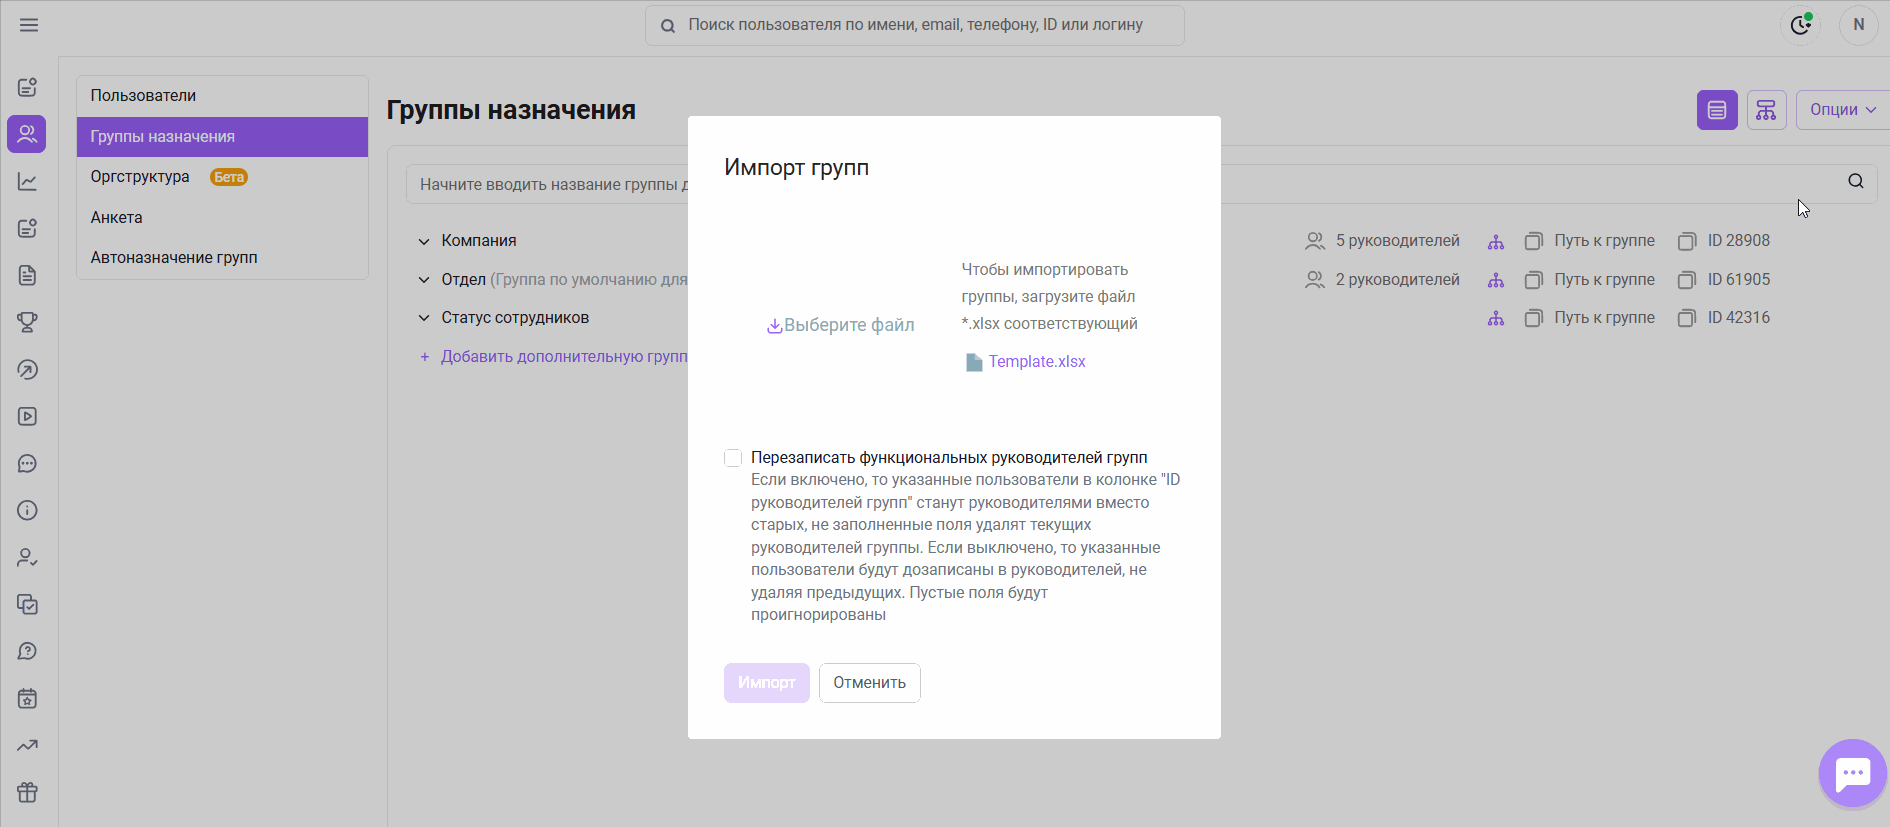Screen dimensions: 1890x827
Task: Click the ID 42316 text
Action: click(1739, 318)
